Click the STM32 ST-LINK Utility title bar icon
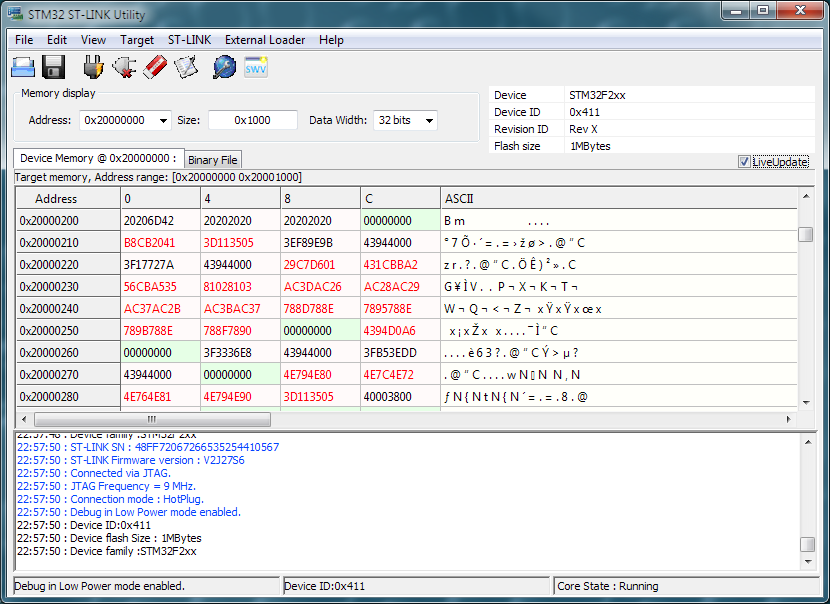 (15, 13)
